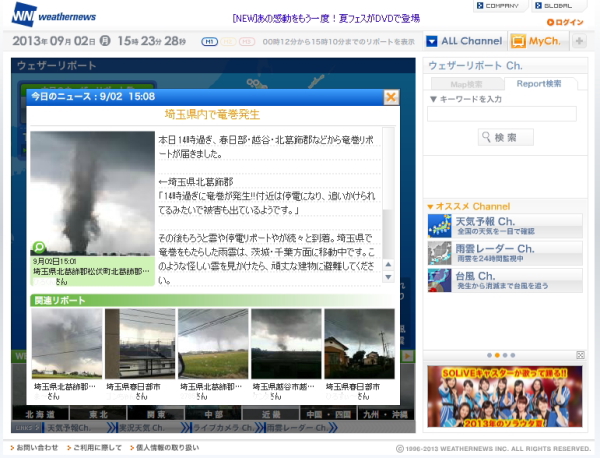Toggle the H1 time range pill
The image size is (600, 458).
pyautogui.click(x=210, y=42)
